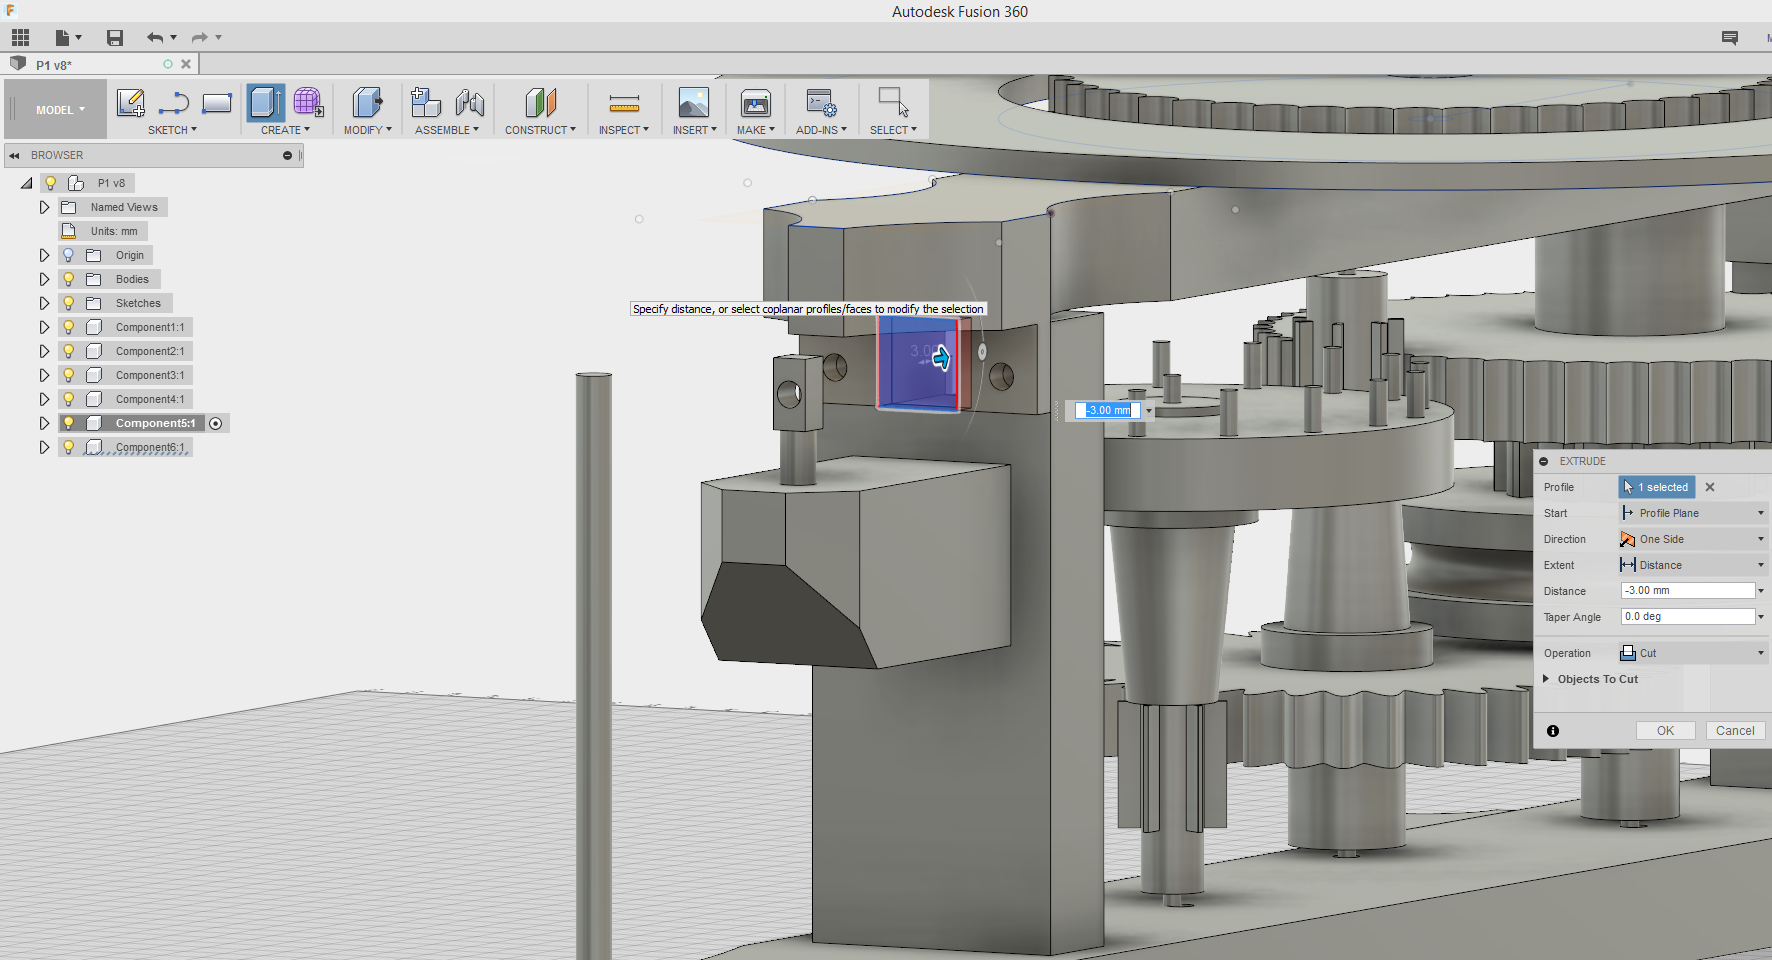This screenshot has height=960, width=1772.
Task: Collapse the Extrude dialog minus icon
Action: point(1544,462)
